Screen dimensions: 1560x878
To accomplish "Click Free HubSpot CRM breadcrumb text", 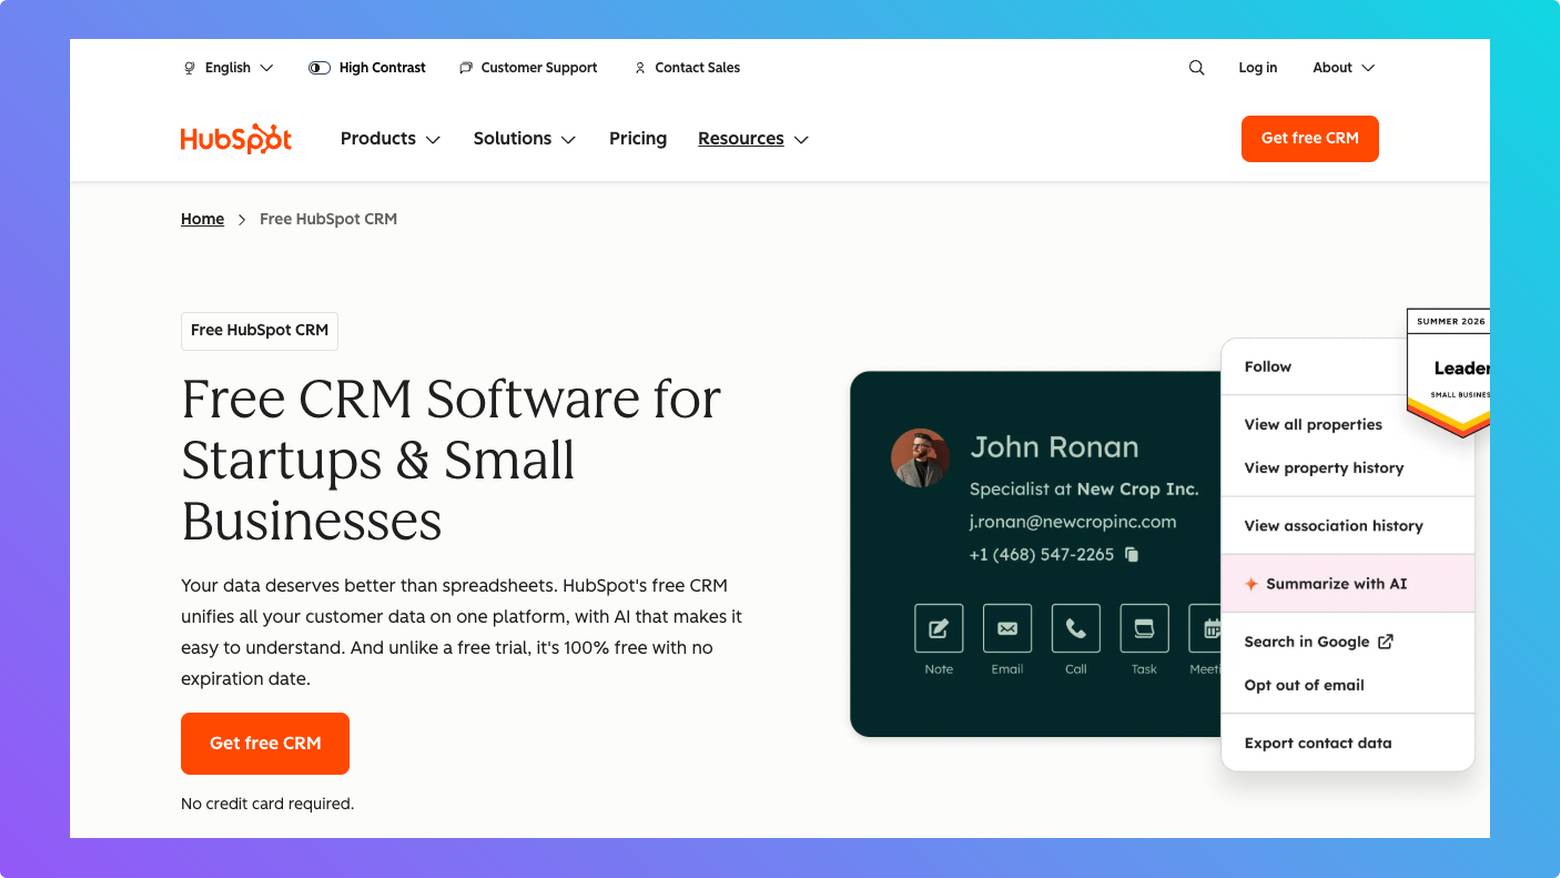I will (328, 219).
